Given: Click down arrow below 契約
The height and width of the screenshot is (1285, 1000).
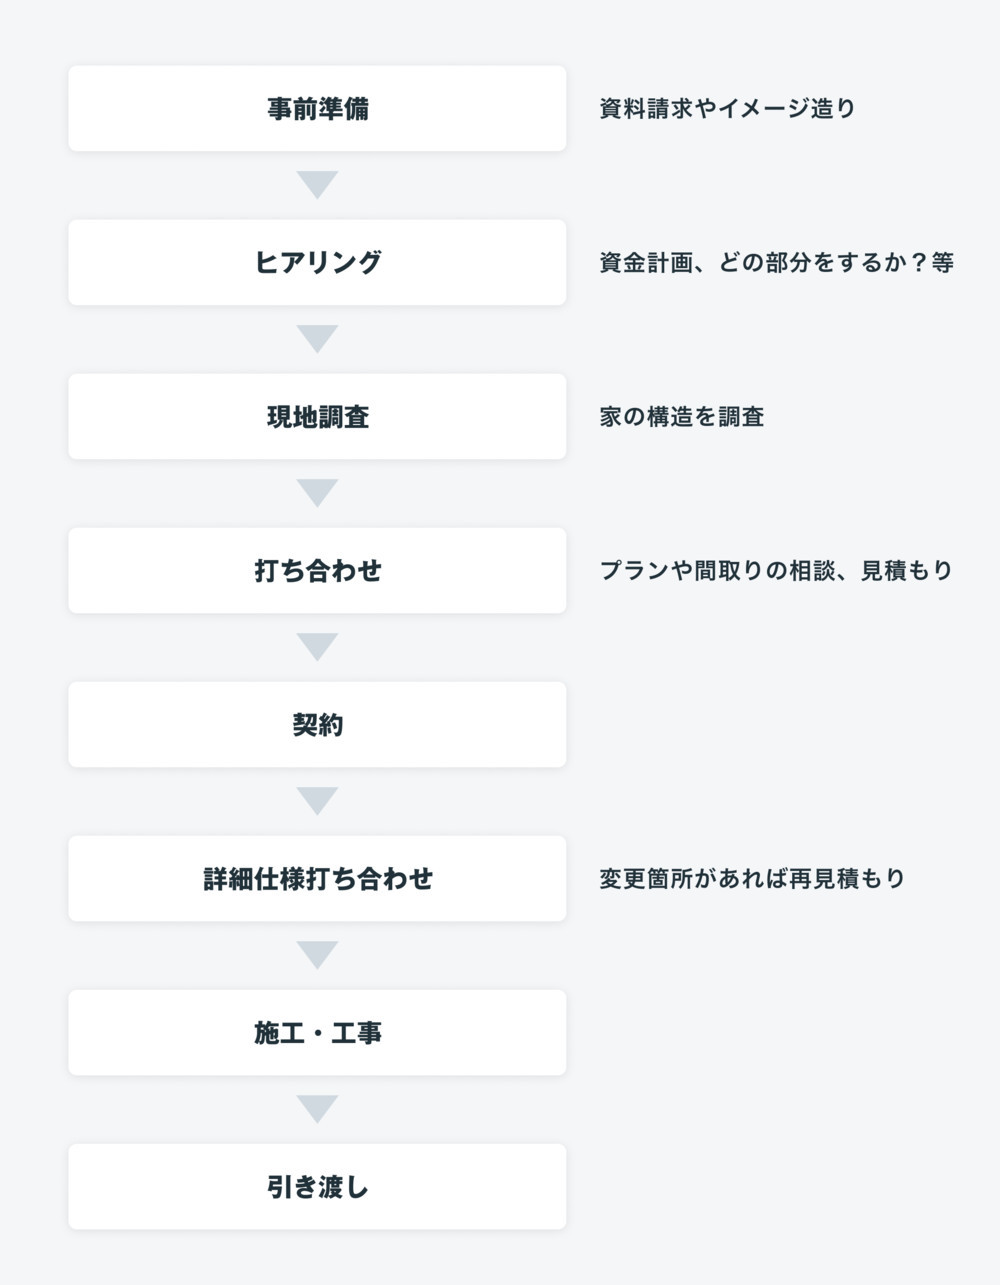Looking at the screenshot, I should tap(317, 801).
